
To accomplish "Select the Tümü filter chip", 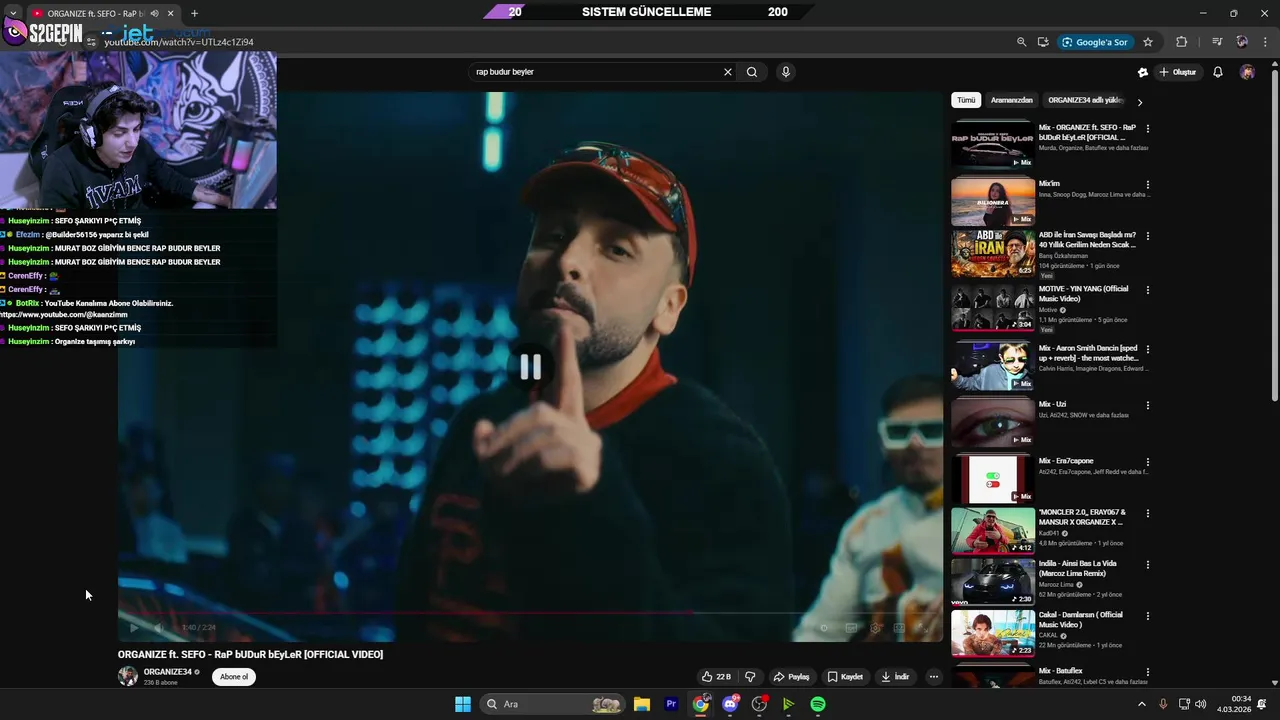I will click(966, 100).
